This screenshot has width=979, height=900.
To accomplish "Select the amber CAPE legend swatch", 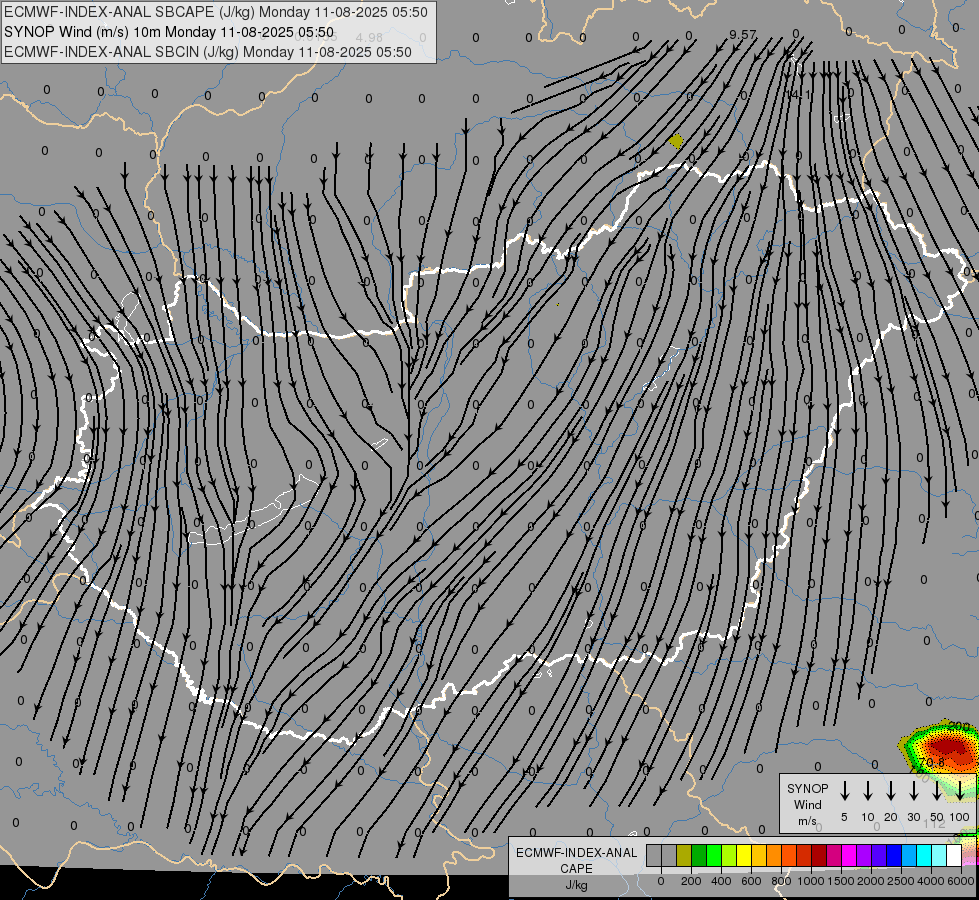I will 759,855.
